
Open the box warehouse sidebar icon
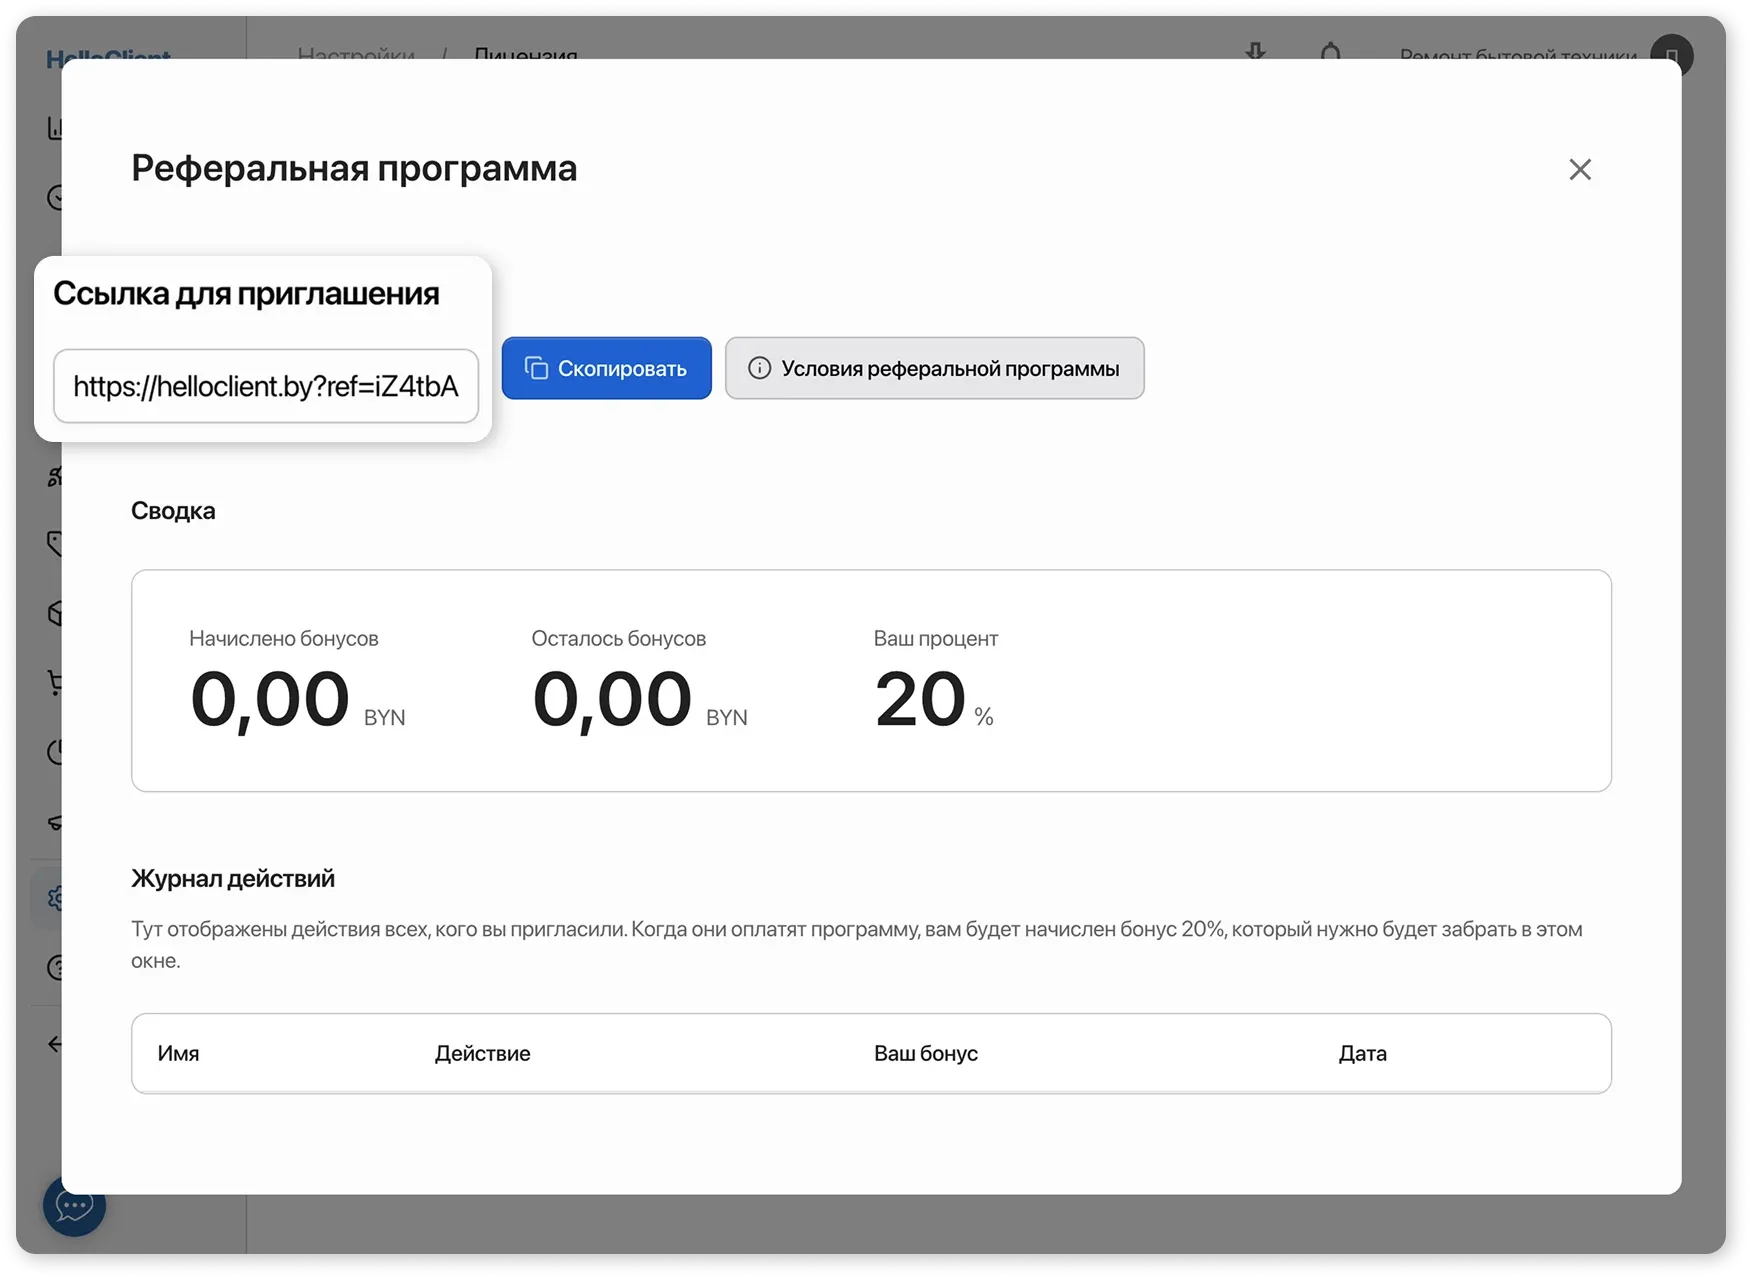(x=55, y=613)
